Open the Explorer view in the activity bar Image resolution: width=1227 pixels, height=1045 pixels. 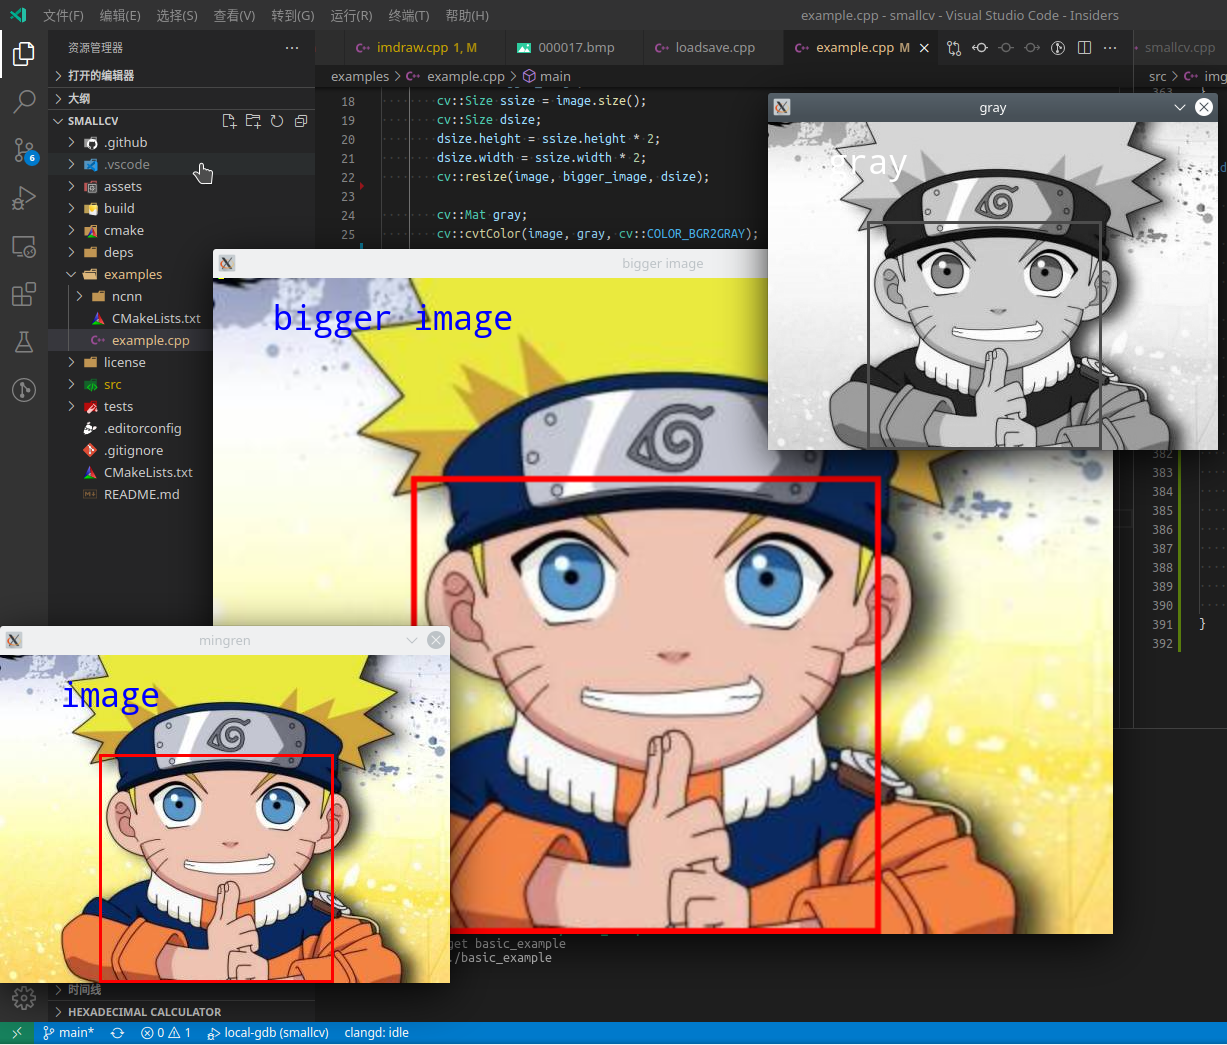click(24, 53)
